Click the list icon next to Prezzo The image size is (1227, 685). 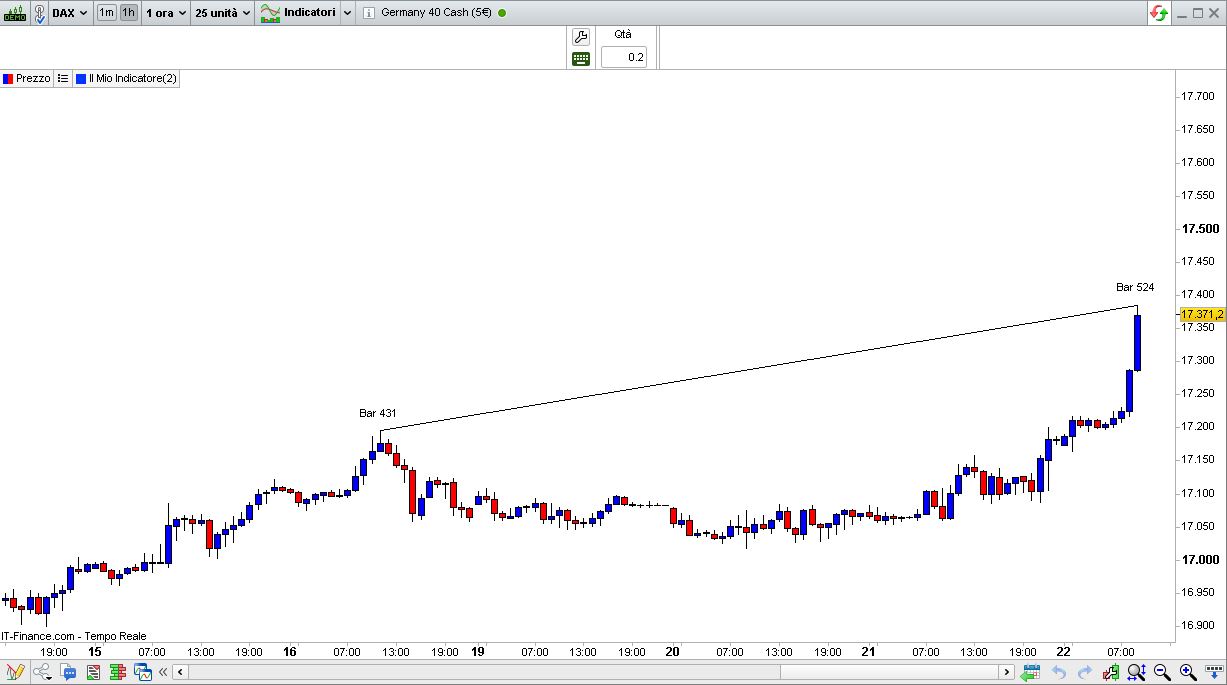coord(62,78)
